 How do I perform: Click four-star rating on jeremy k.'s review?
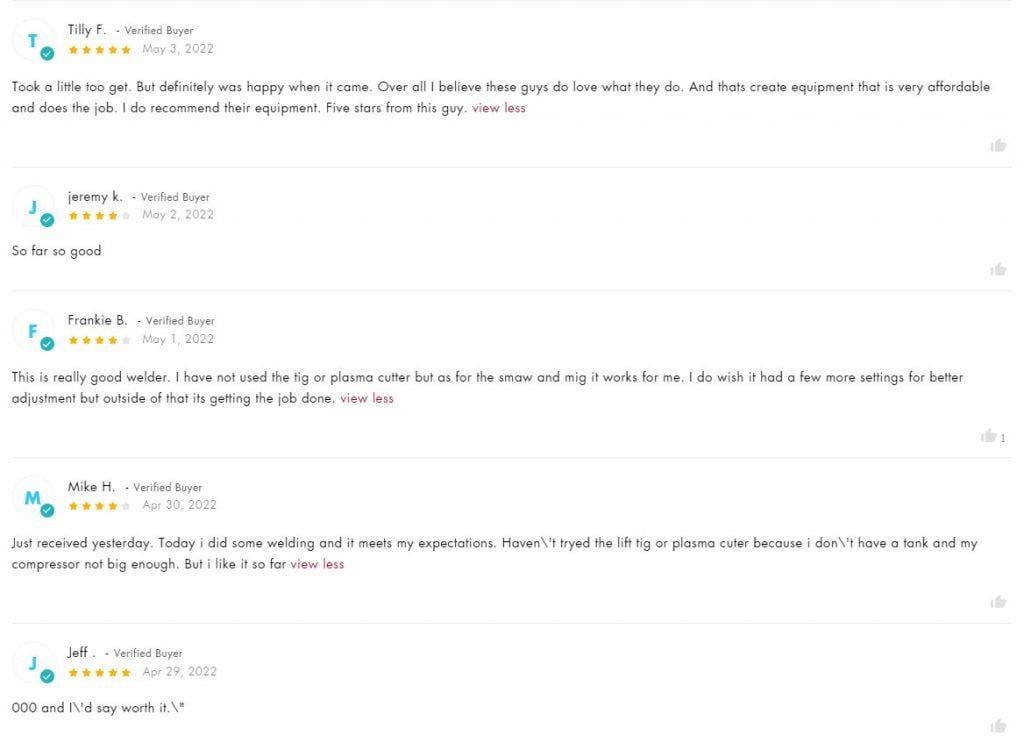(99, 215)
